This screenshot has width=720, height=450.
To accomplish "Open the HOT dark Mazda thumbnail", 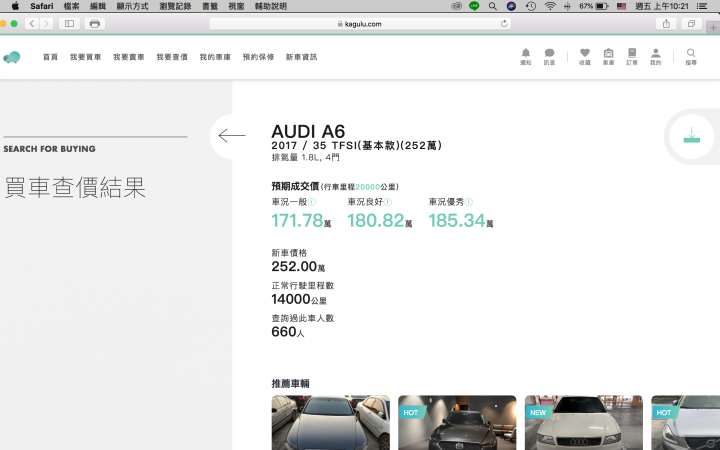I will click(457, 422).
